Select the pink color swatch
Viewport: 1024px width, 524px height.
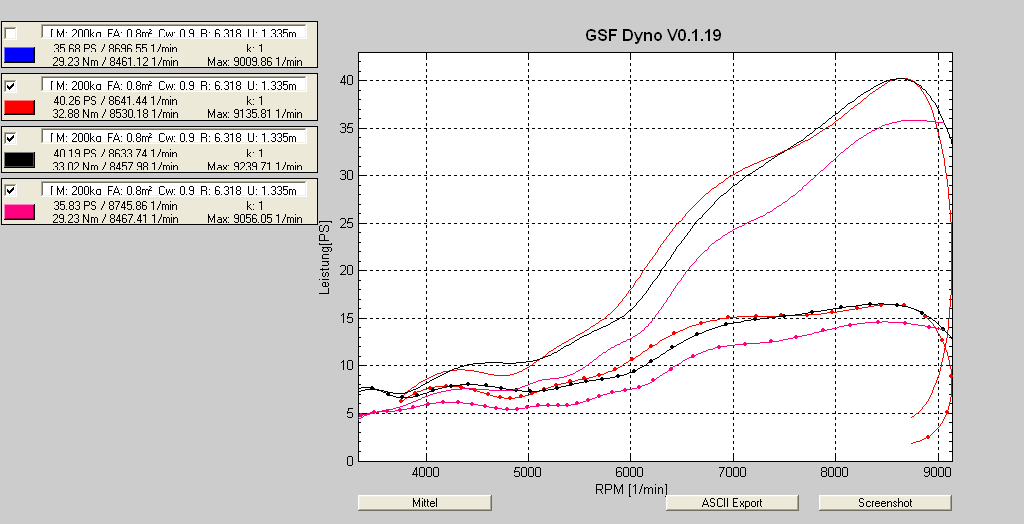click(x=21, y=211)
